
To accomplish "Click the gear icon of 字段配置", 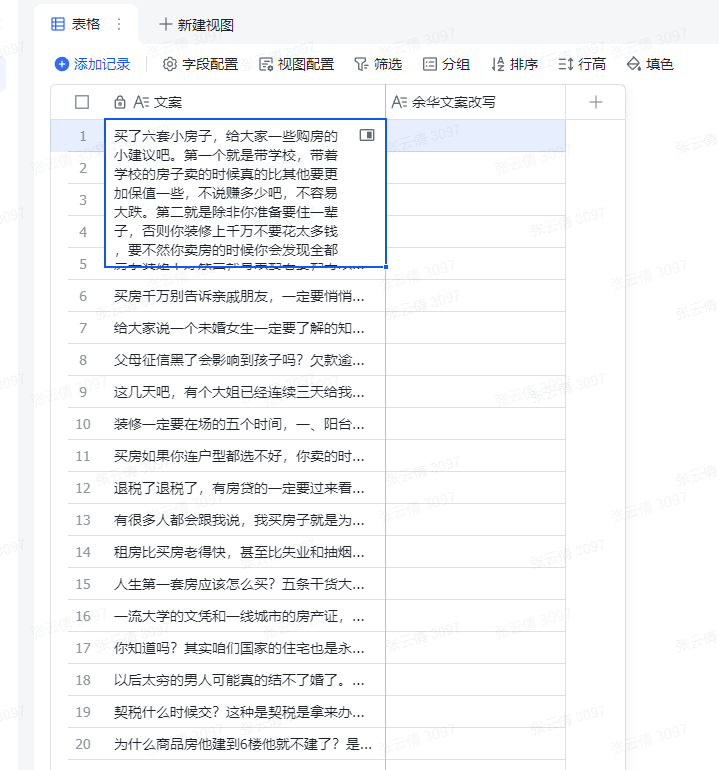I will [x=169, y=64].
